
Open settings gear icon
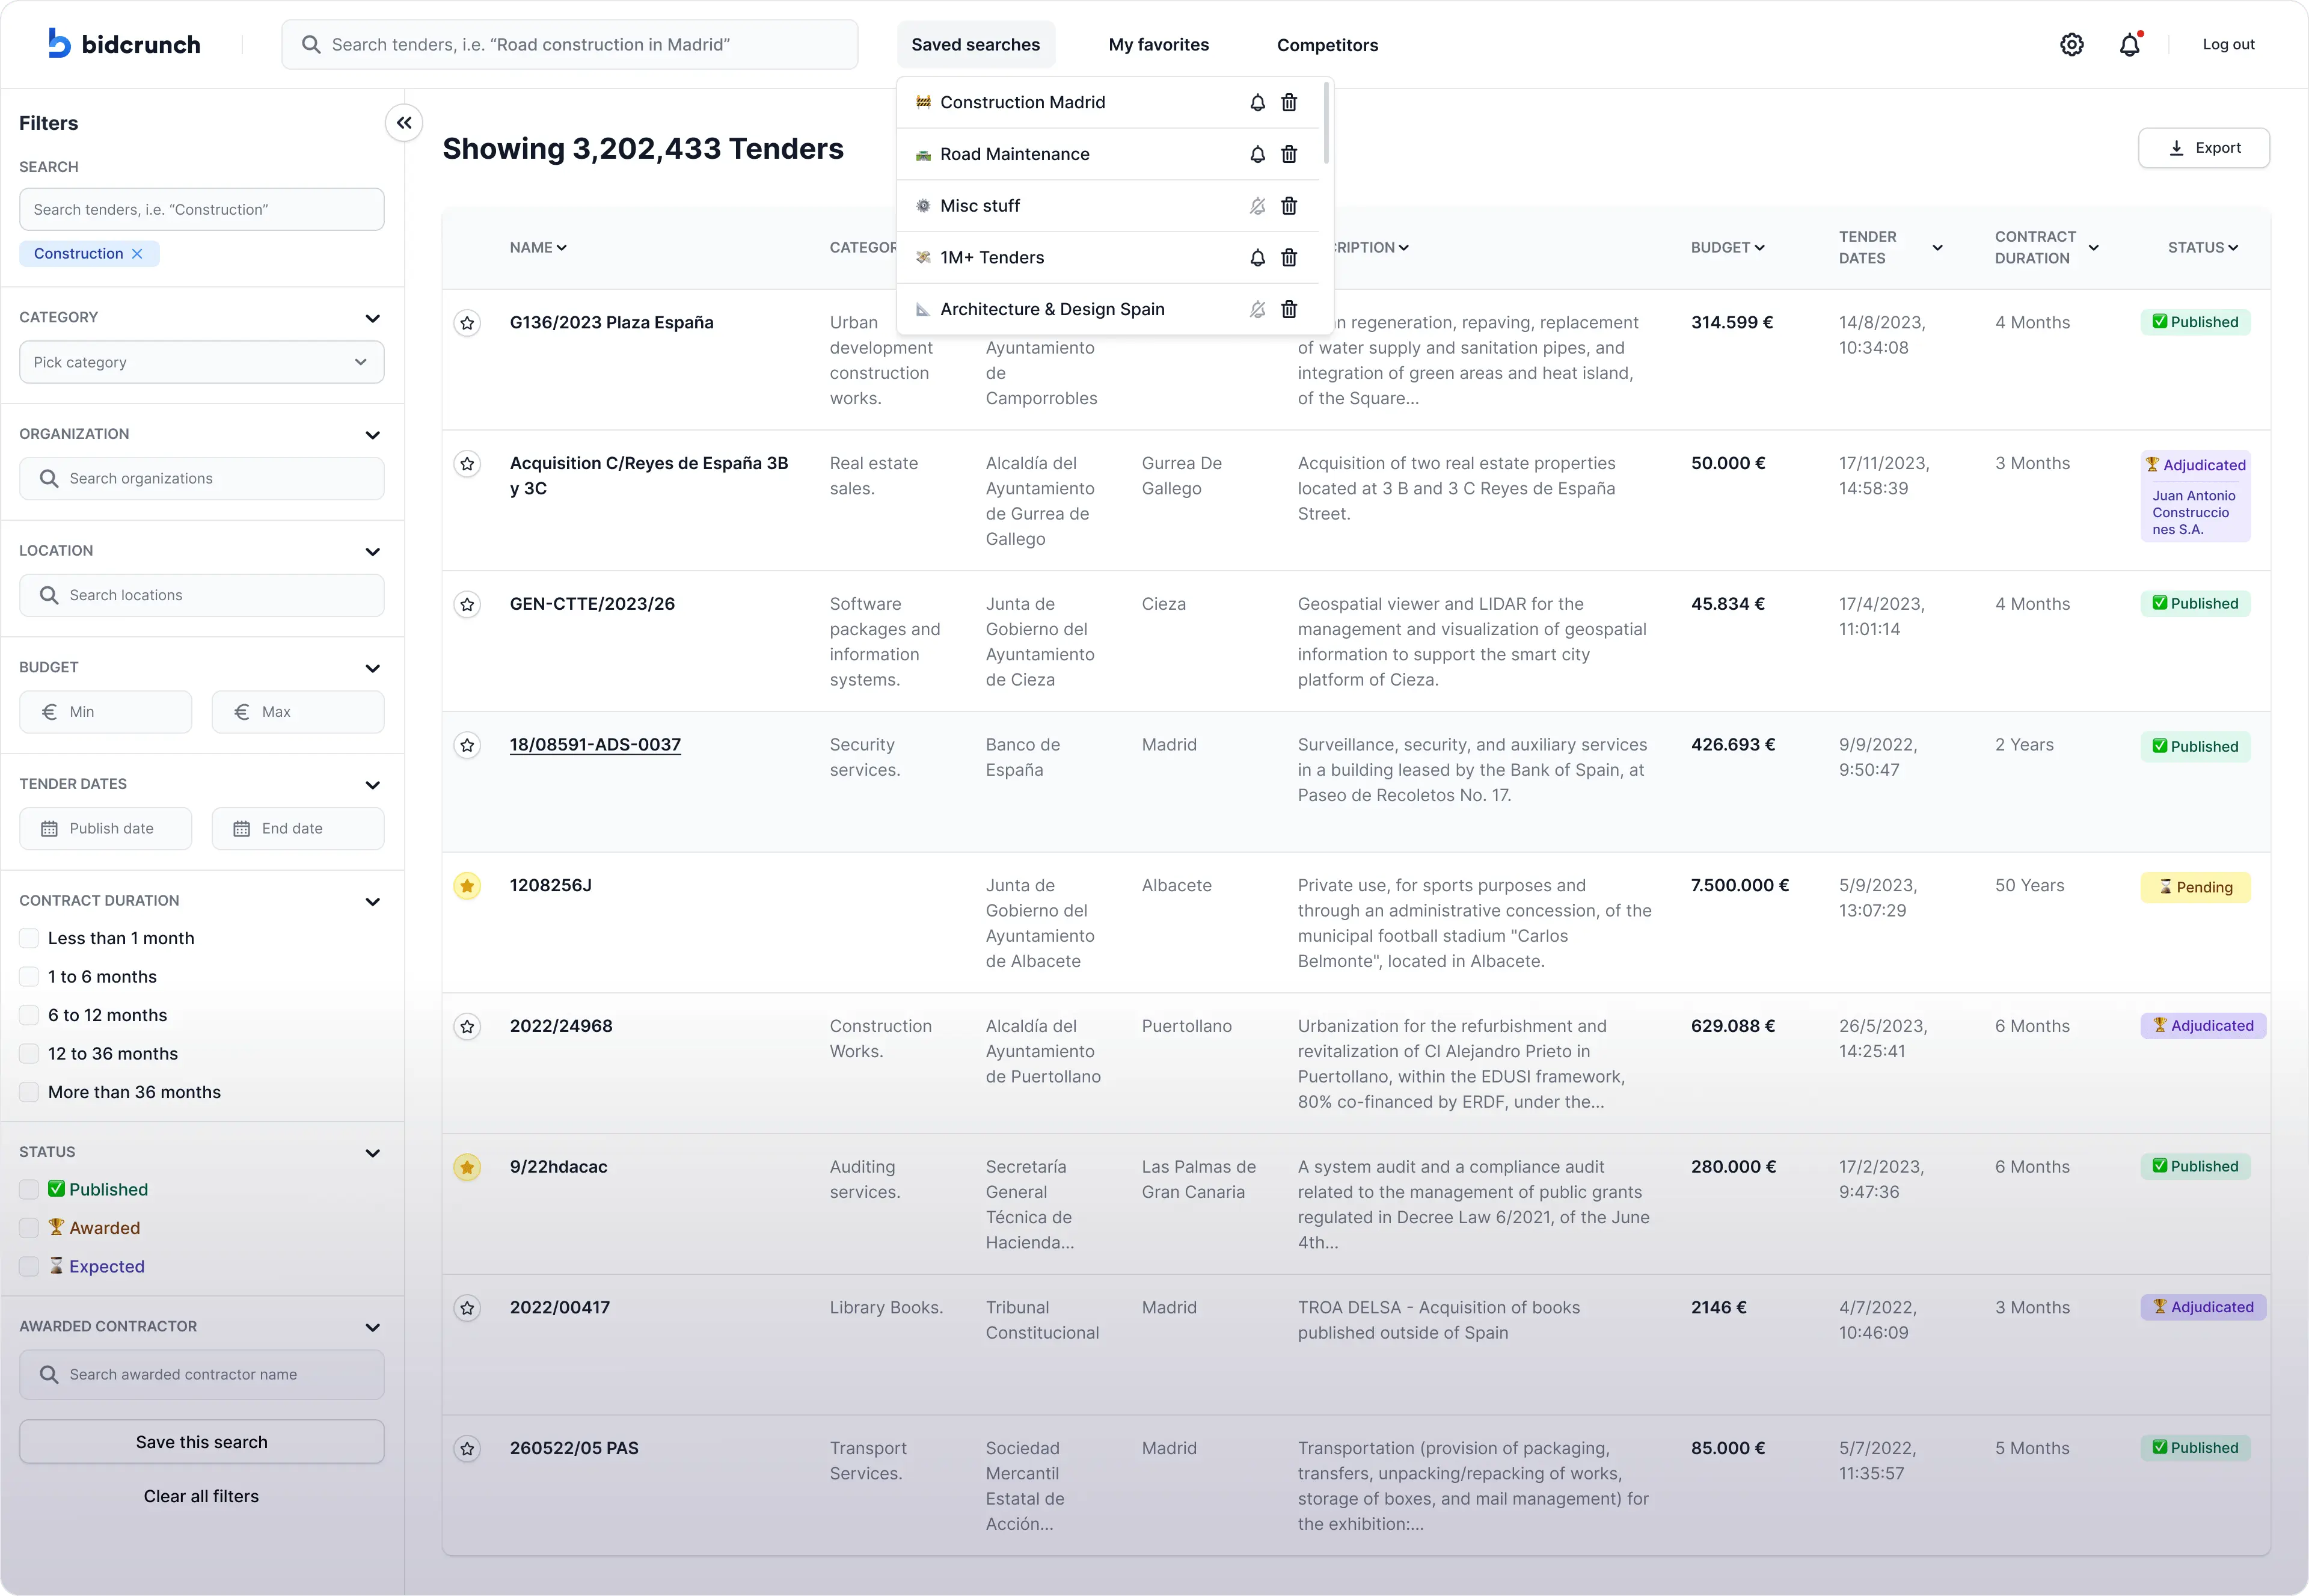(x=2071, y=45)
